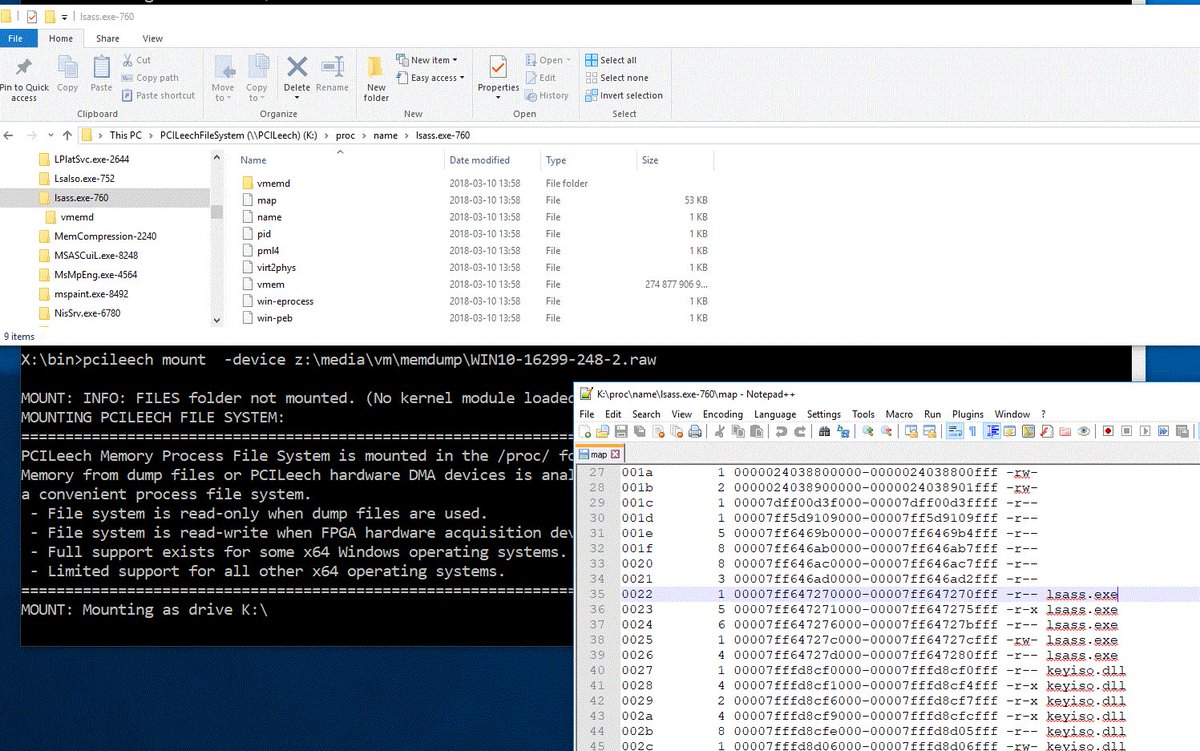Click the Open file icon in Notepad++
Screen dimensions: 1200x751
[x=602, y=432]
